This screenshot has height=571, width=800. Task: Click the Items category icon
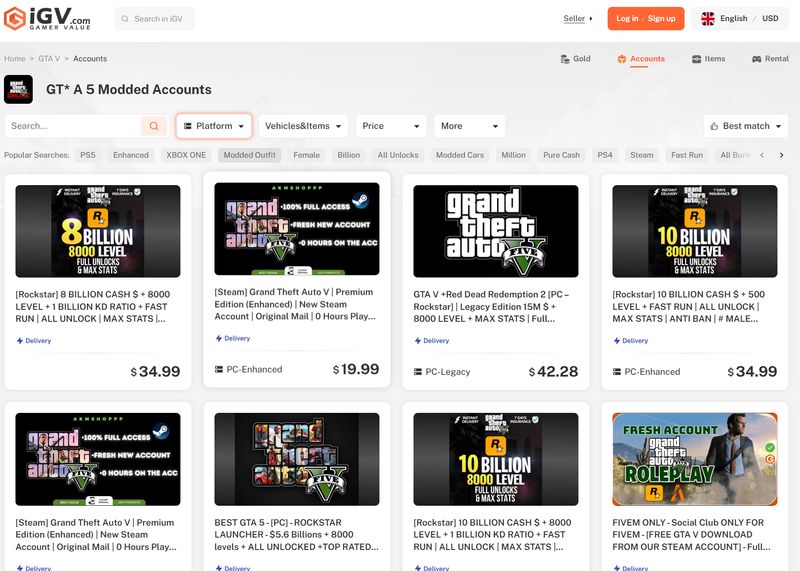696,59
